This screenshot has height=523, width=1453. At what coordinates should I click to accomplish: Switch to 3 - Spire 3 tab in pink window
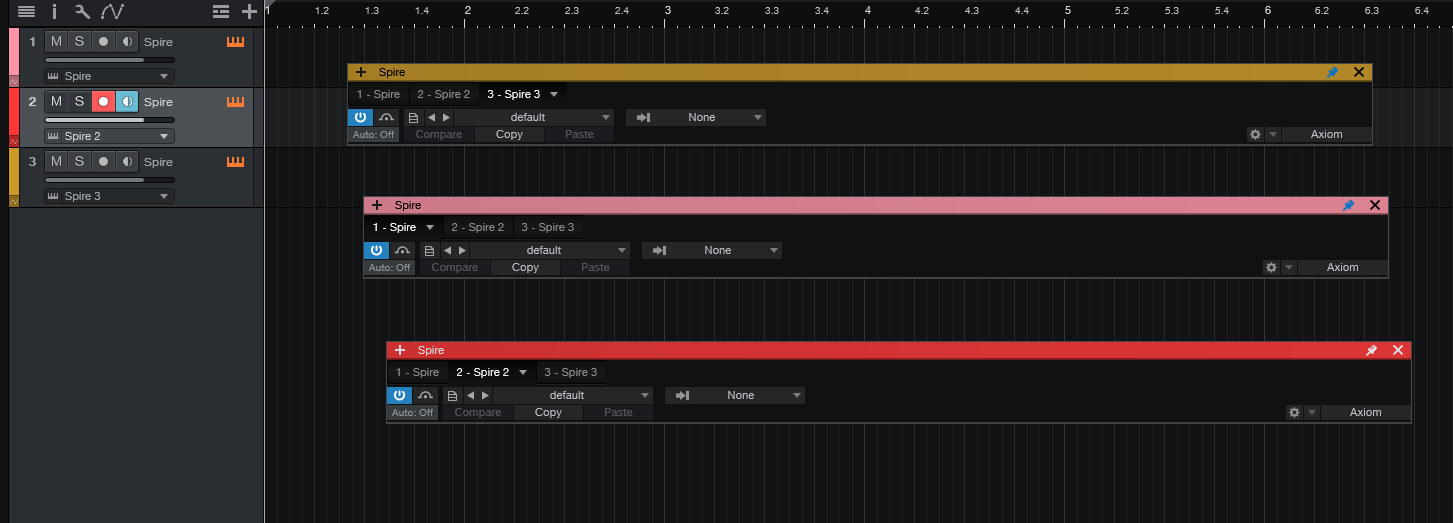point(548,227)
